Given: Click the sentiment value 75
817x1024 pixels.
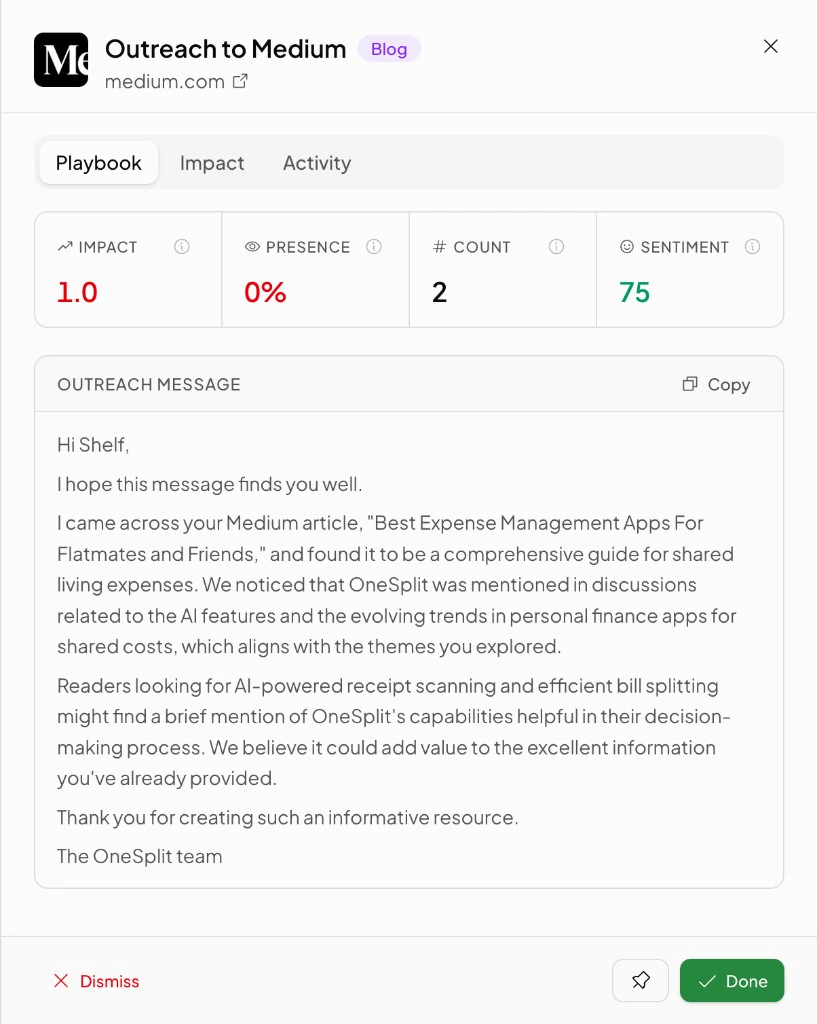Looking at the screenshot, I should coord(635,292).
